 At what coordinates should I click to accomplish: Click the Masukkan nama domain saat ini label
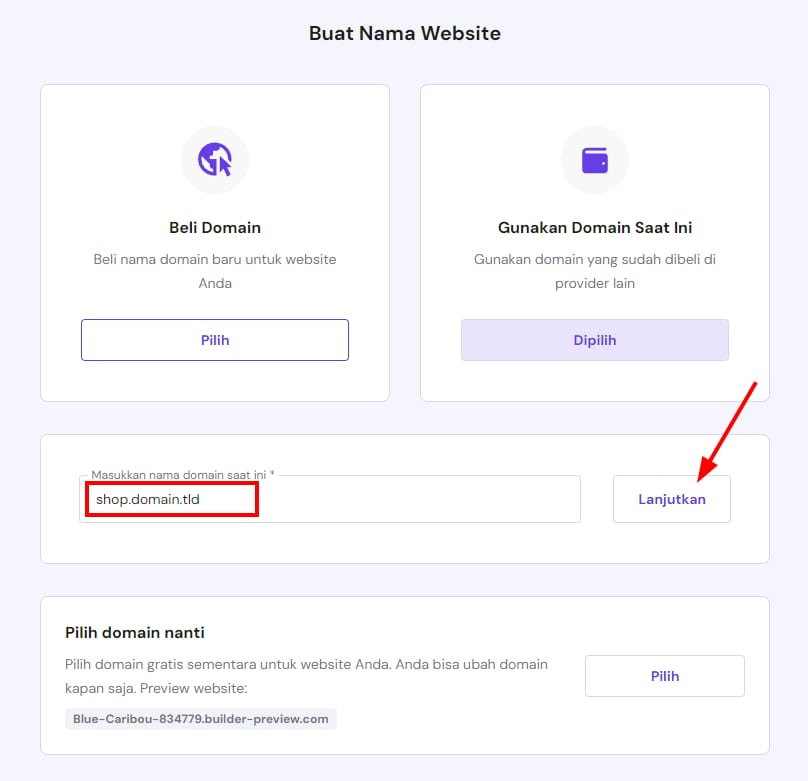182,474
